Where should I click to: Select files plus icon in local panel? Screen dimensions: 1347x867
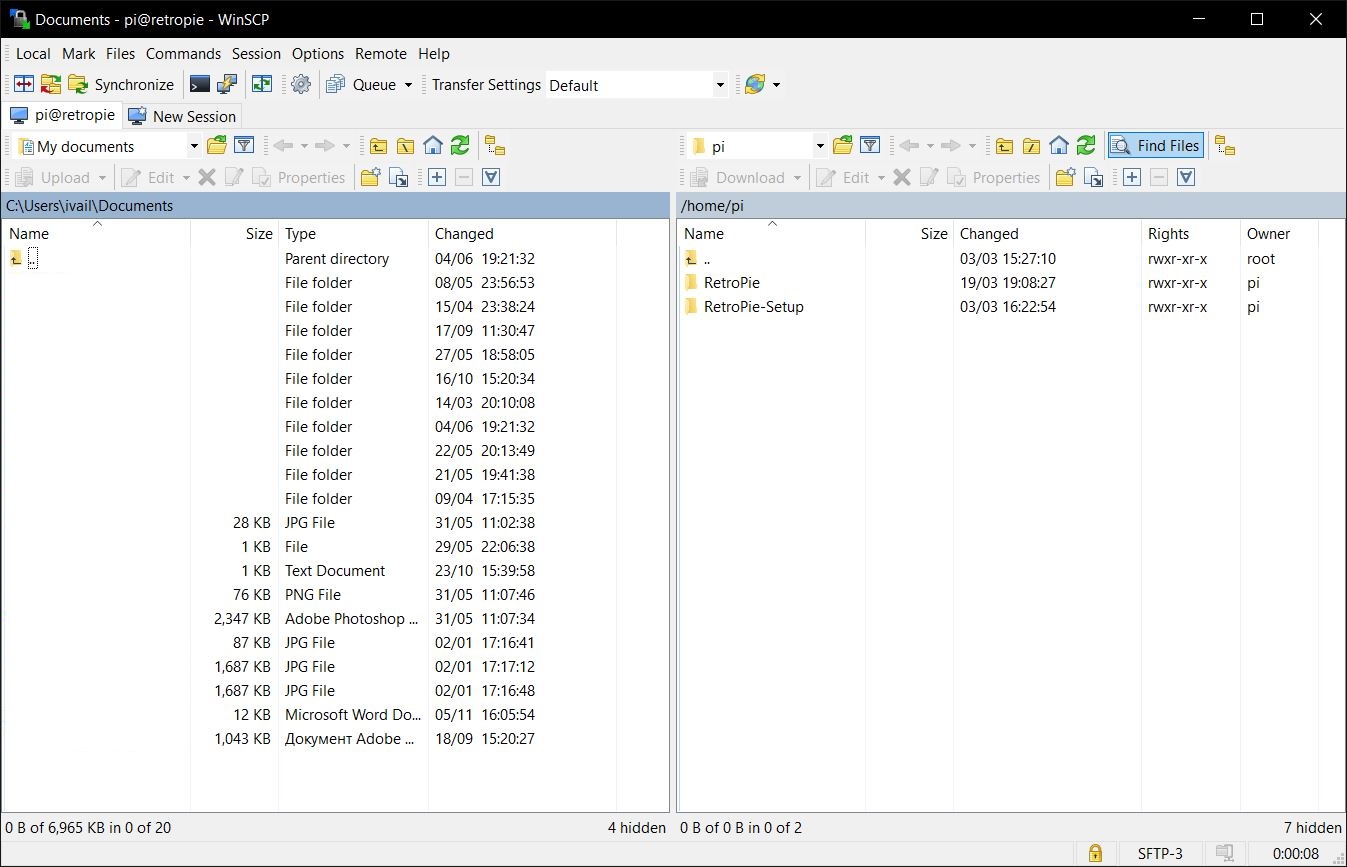click(437, 178)
